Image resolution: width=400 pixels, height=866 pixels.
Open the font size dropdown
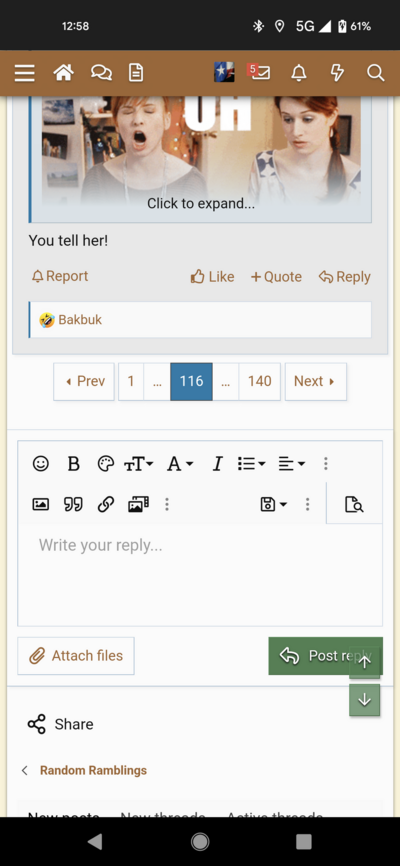pyautogui.click(x=138, y=463)
